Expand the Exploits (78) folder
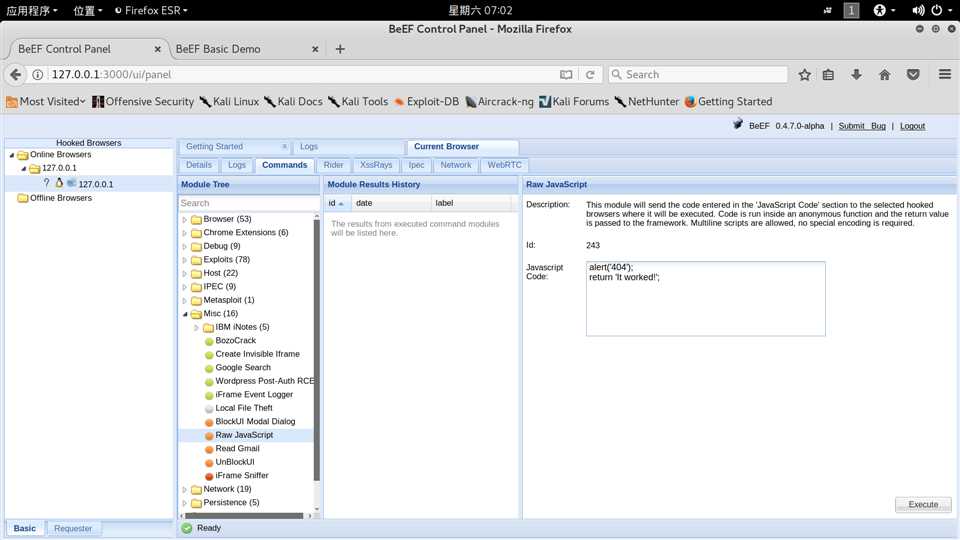Image resolution: width=960 pixels, height=540 pixels. pyautogui.click(x=184, y=260)
